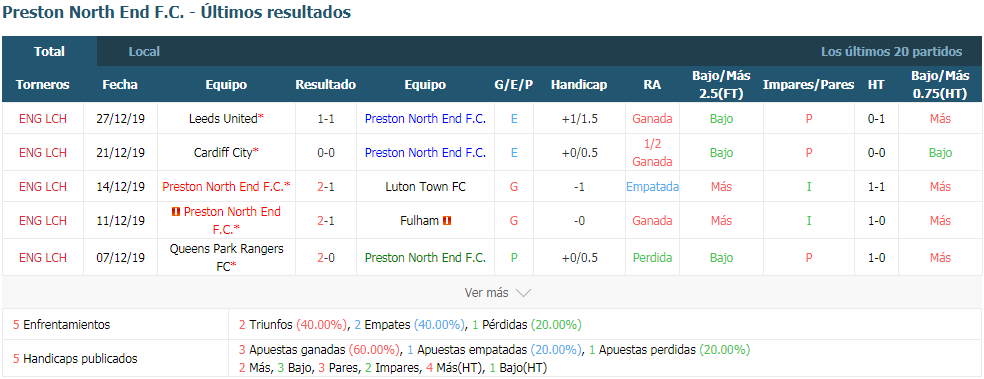Click the red card icon beside Fulham
The image size is (984, 379).
point(447,221)
